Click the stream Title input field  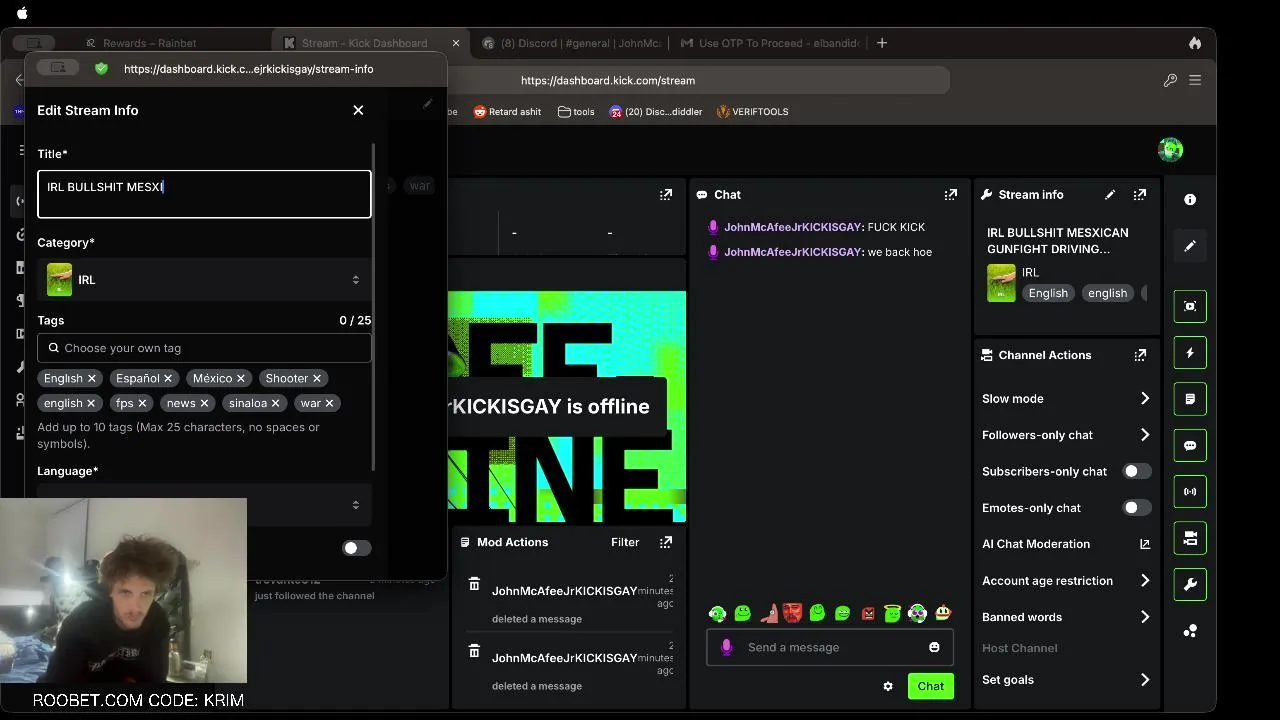[x=204, y=194]
